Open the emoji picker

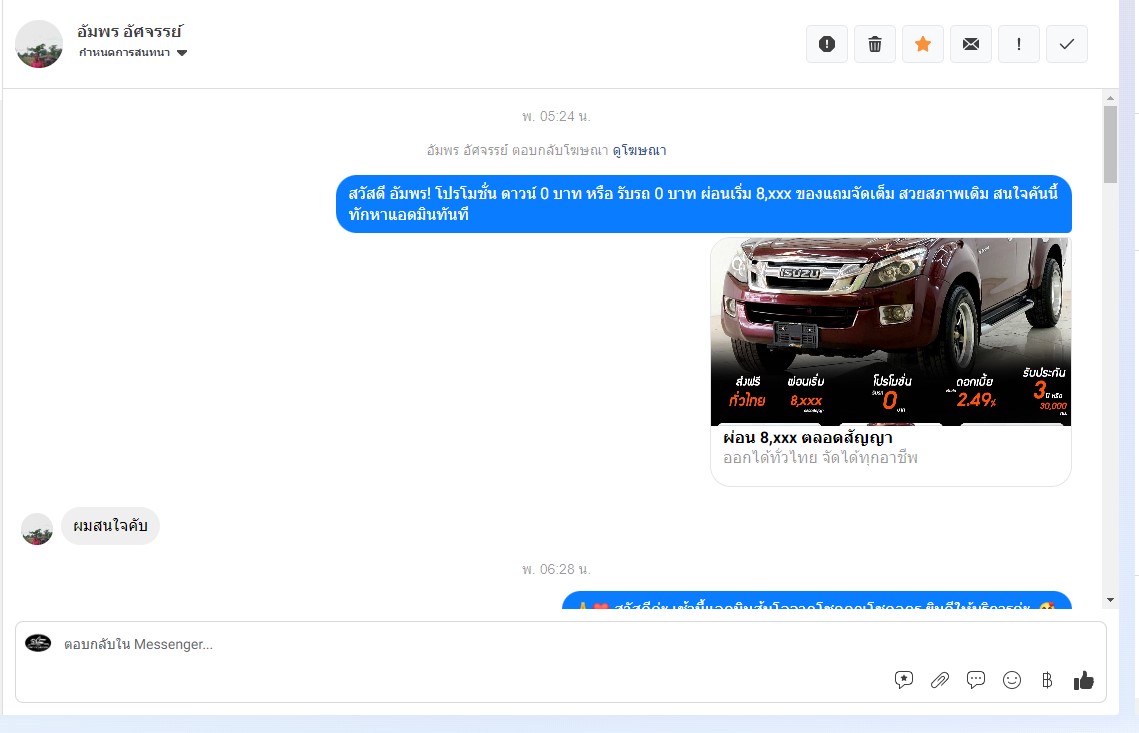click(x=1012, y=680)
